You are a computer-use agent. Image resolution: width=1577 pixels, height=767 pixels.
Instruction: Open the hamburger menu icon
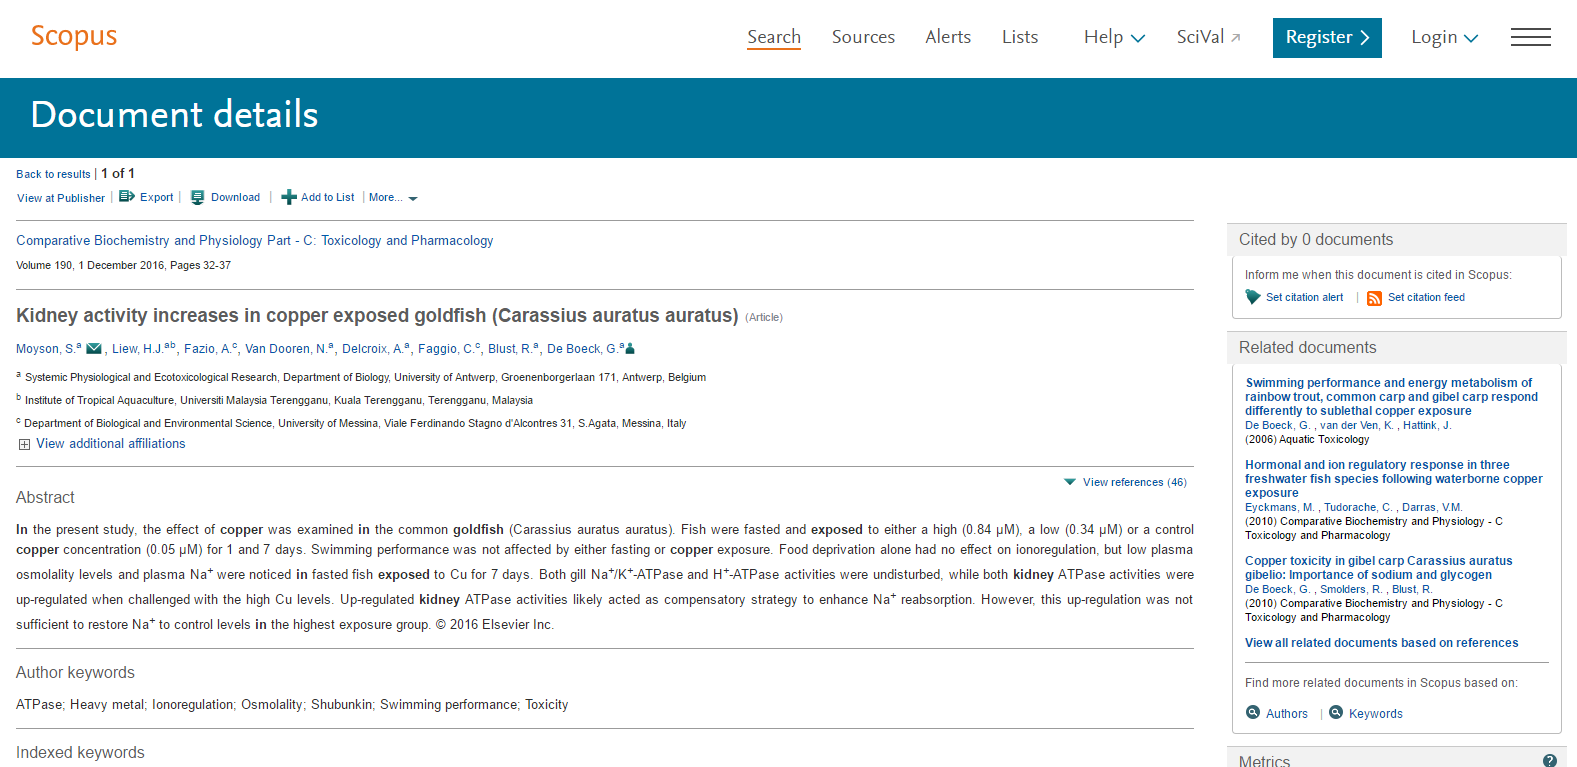[x=1530, y=37]
